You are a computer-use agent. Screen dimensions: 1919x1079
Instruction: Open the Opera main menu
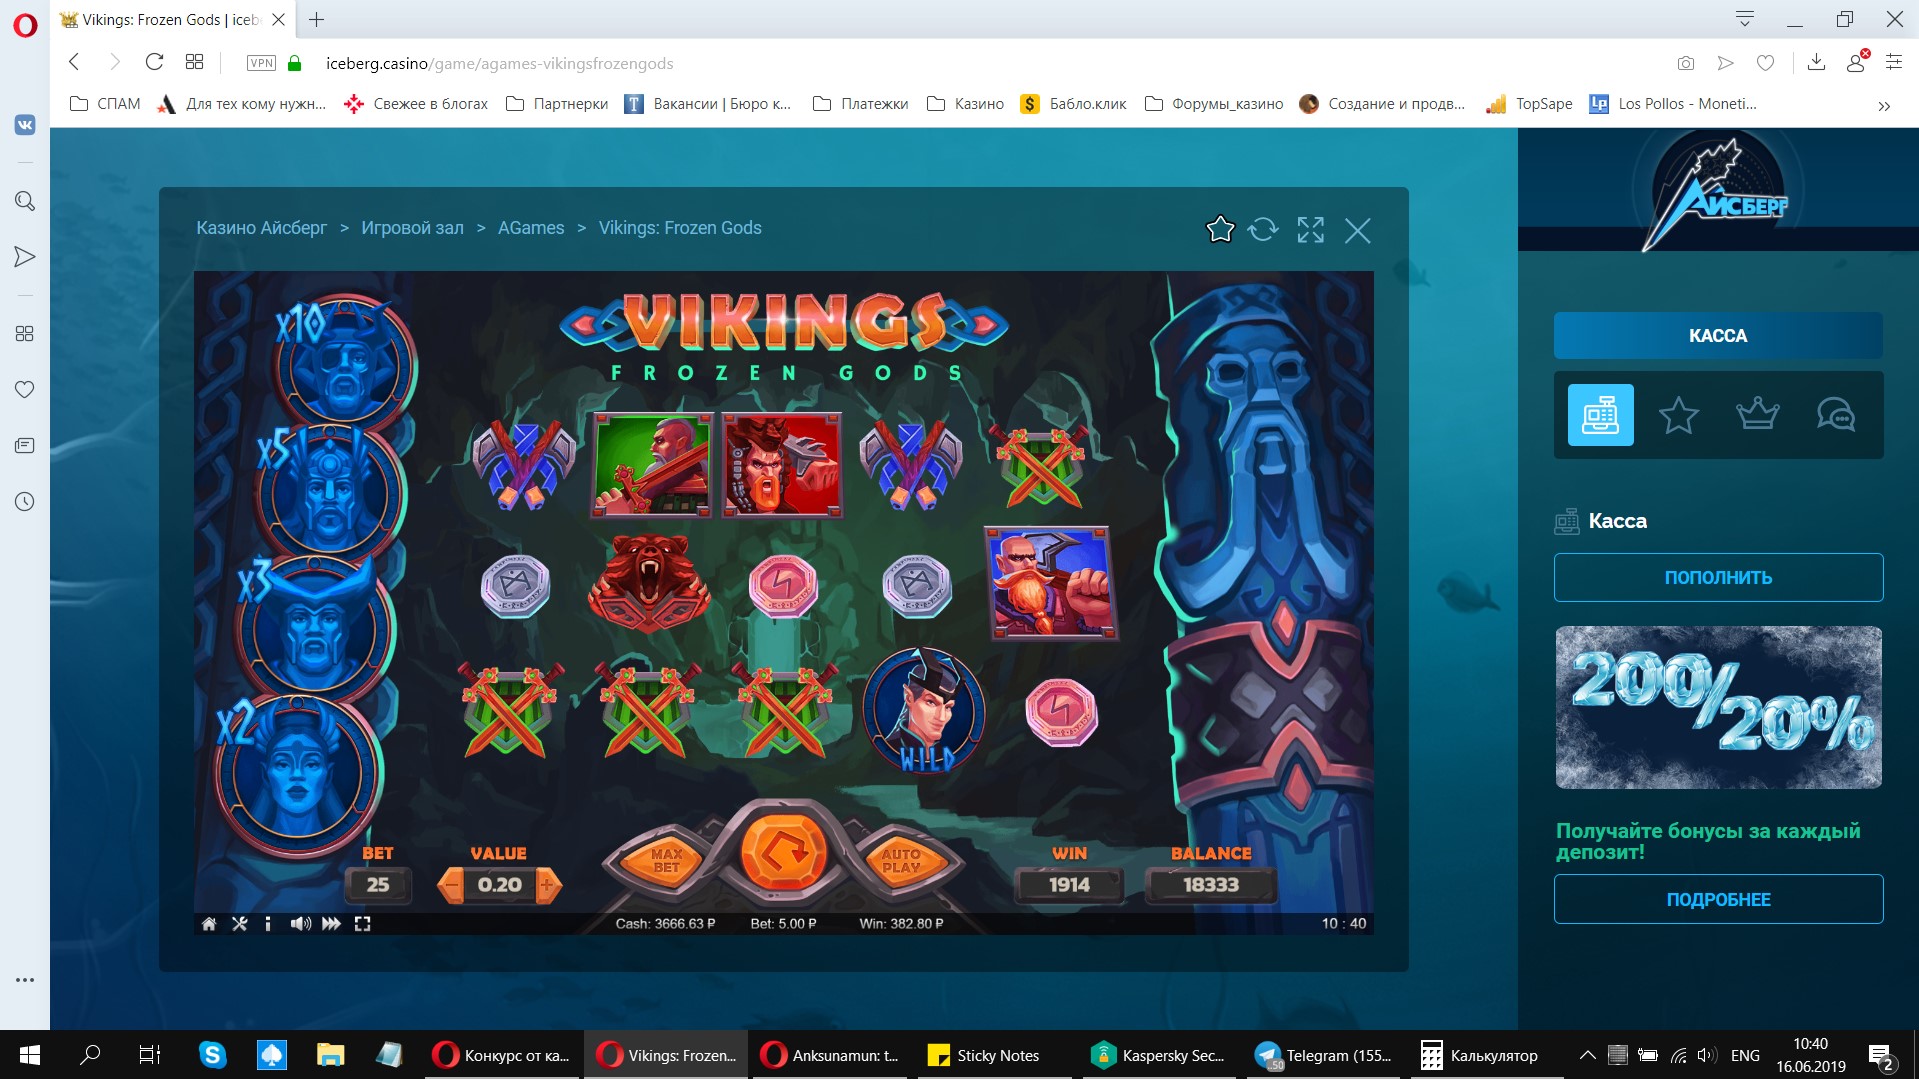click(25, 24)
